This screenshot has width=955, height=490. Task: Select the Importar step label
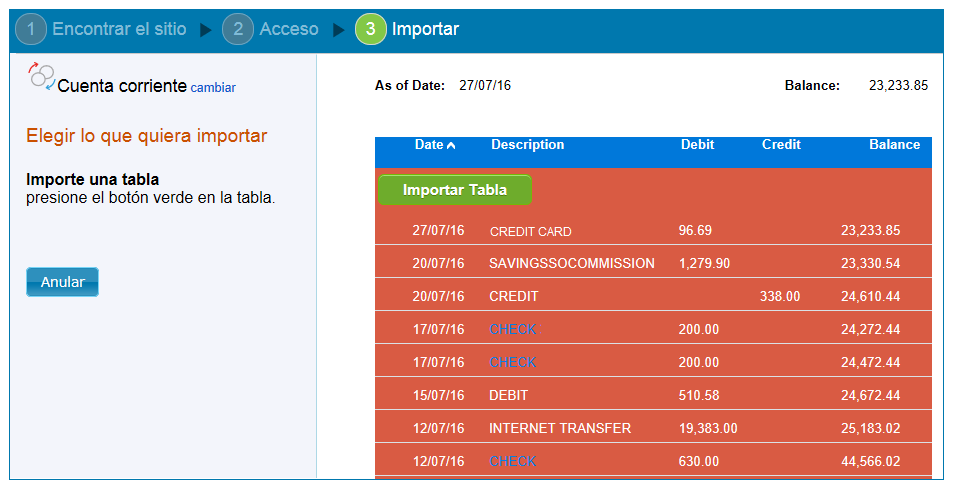tap(425, 30)
